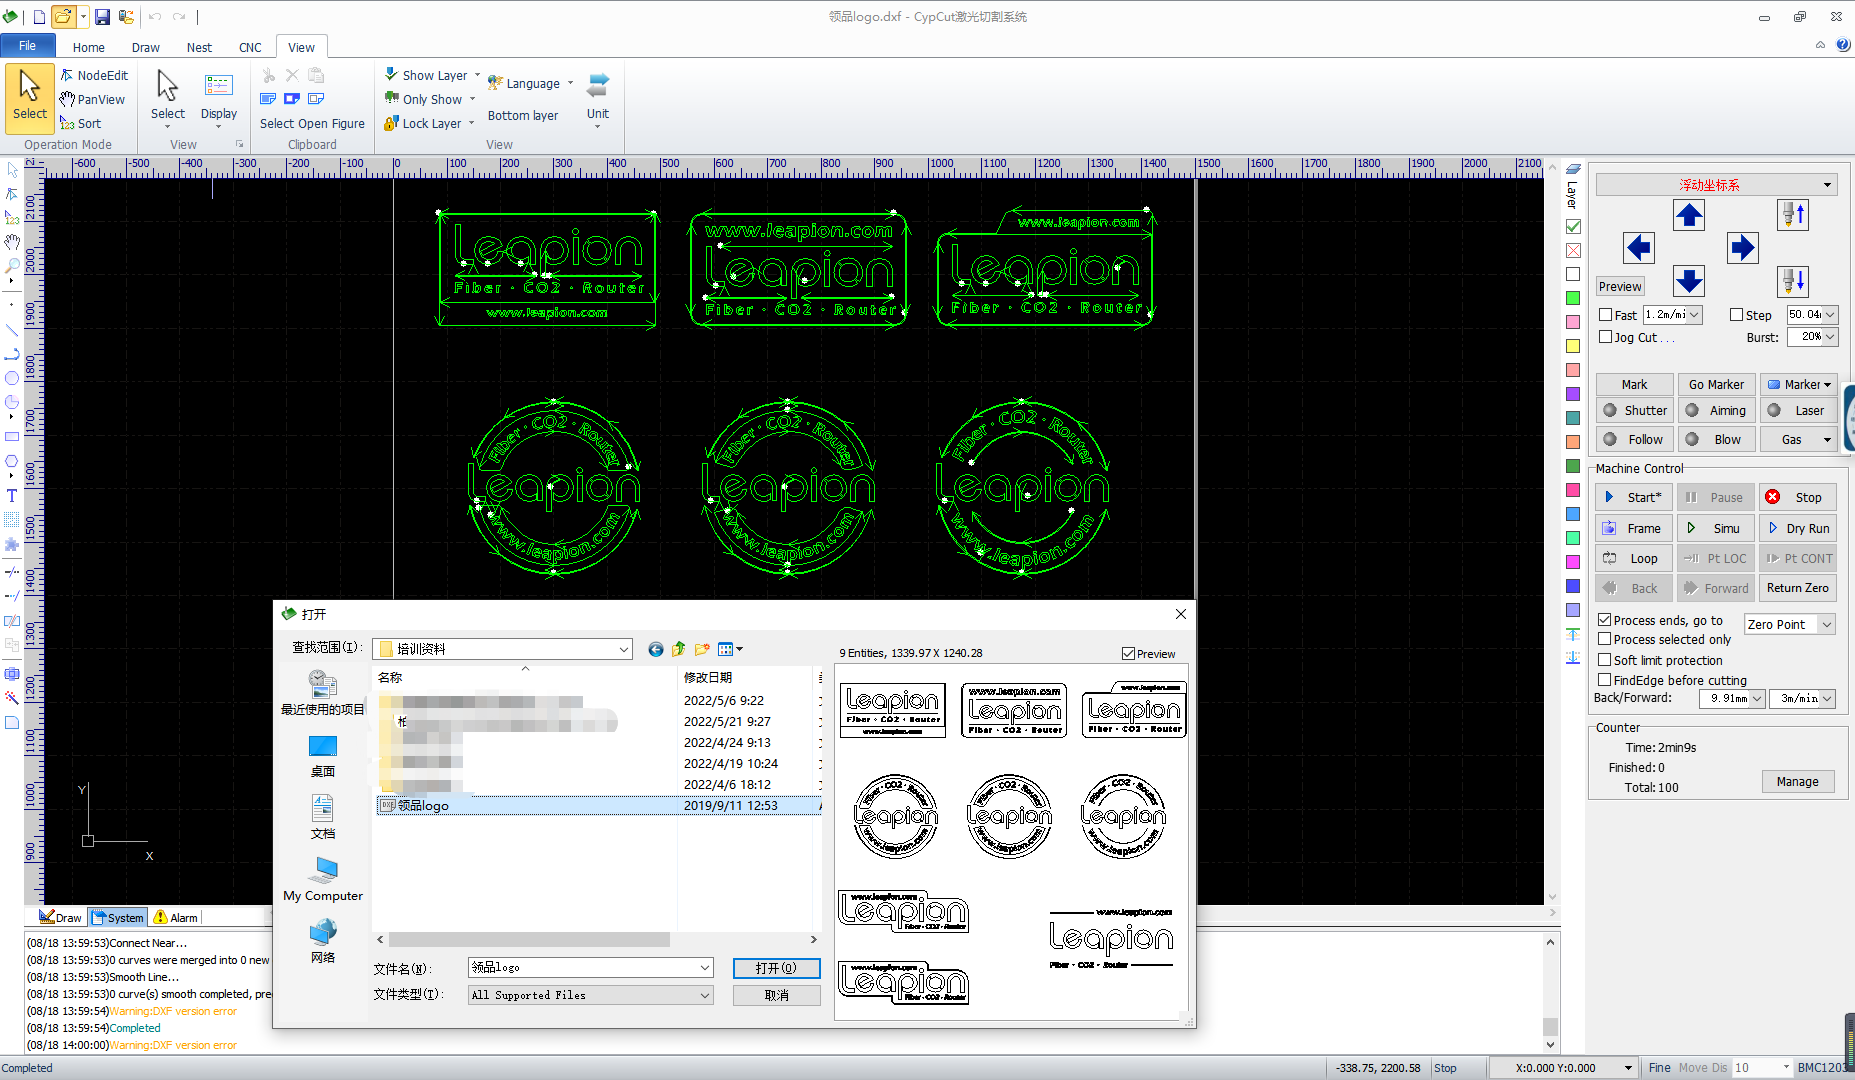1855x1080 pixels.
Task: Select the NodeEdit tool
Action: (94, 75)
